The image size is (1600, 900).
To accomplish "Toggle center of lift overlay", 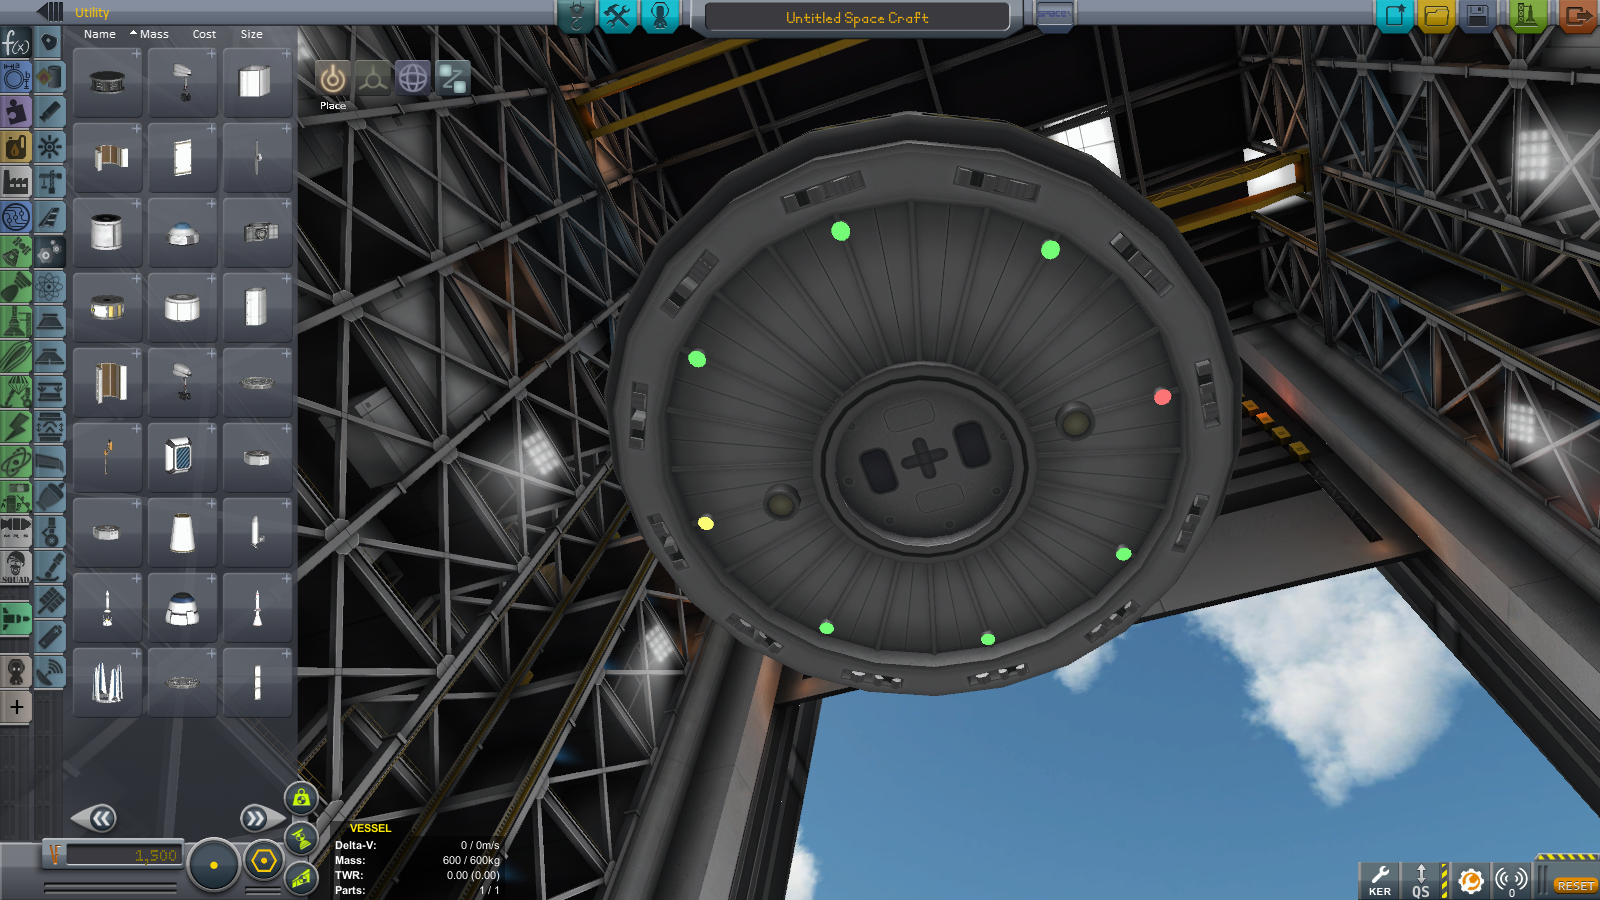I will [301, 879].
